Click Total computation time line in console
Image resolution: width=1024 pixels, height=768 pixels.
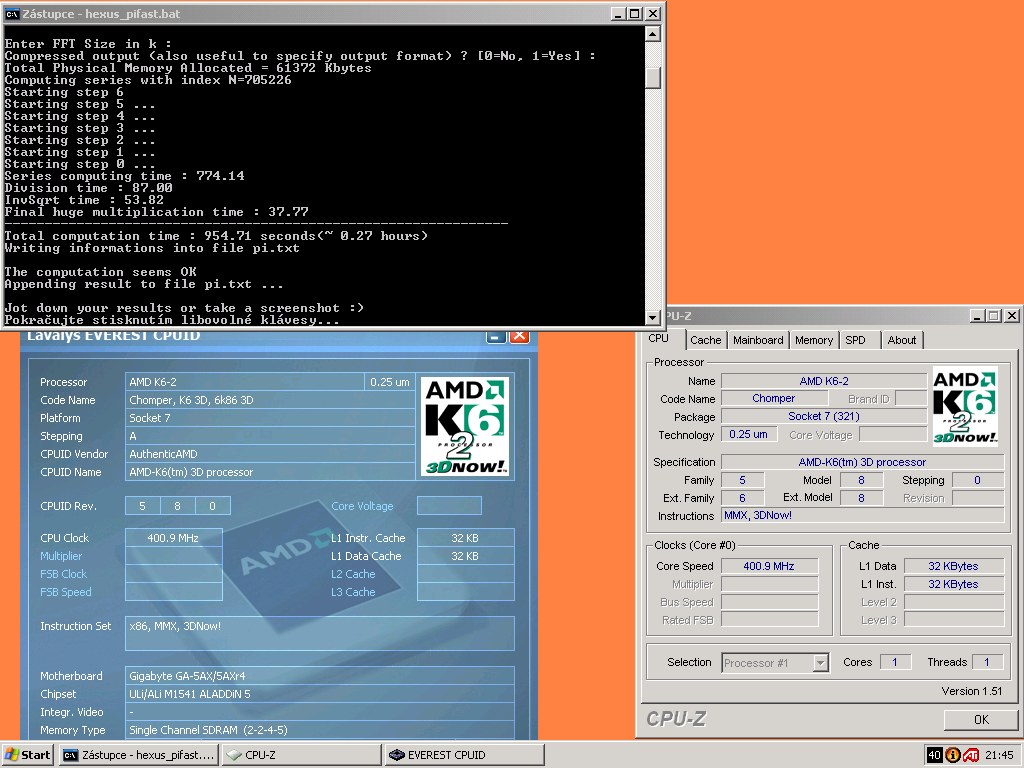[x=216, y=236]
